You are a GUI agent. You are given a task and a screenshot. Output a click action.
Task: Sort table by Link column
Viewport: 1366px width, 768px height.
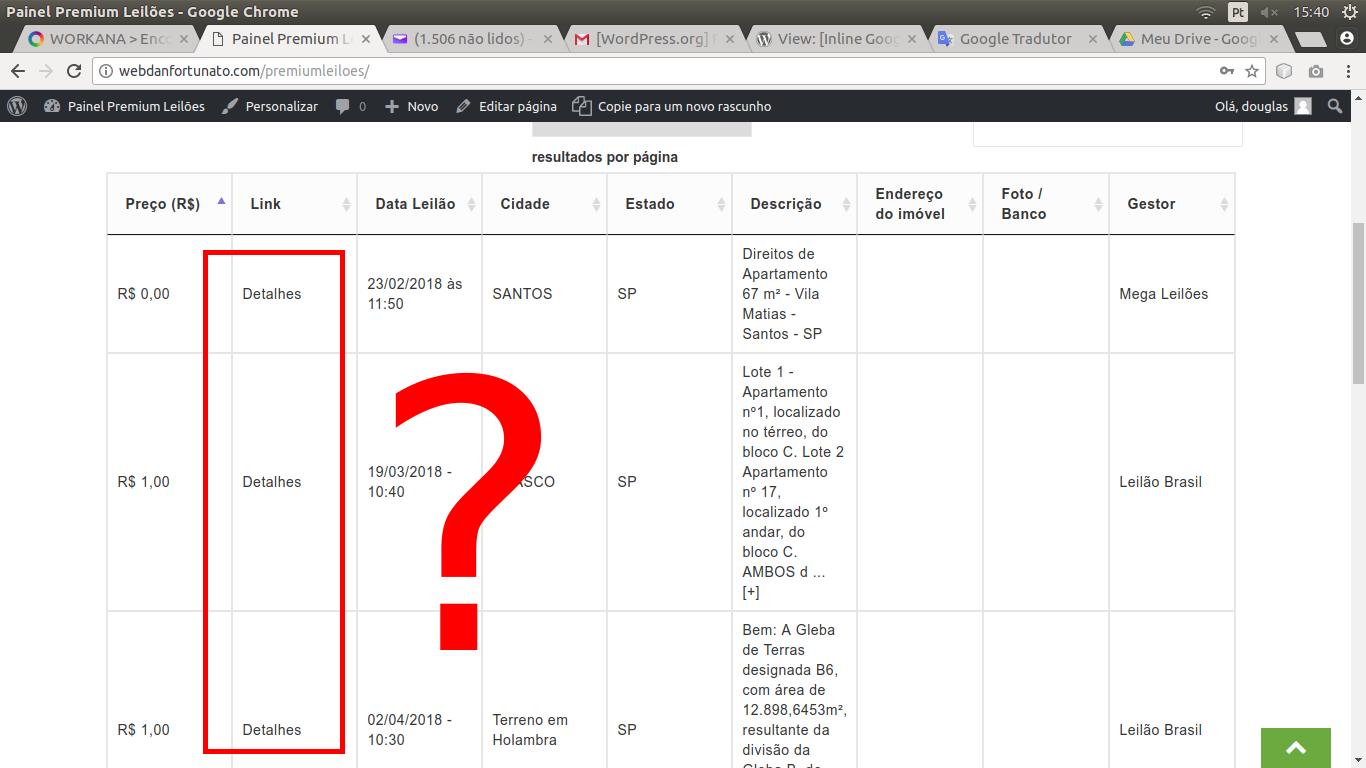[x=295, y=204]
